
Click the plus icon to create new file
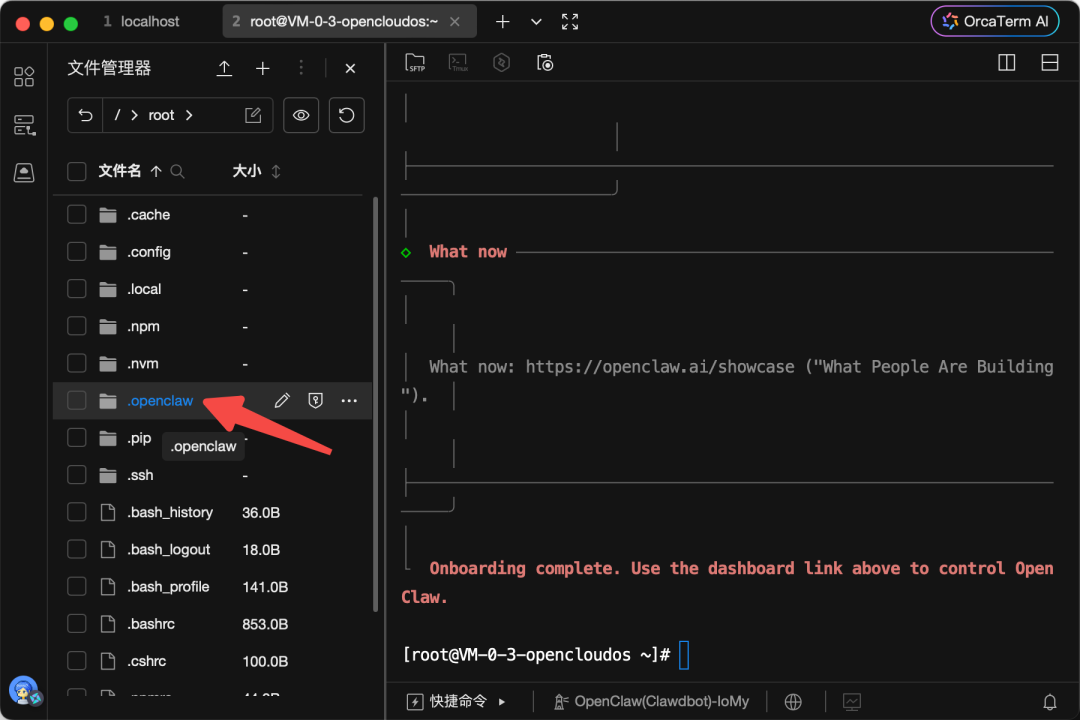[263, 68]
